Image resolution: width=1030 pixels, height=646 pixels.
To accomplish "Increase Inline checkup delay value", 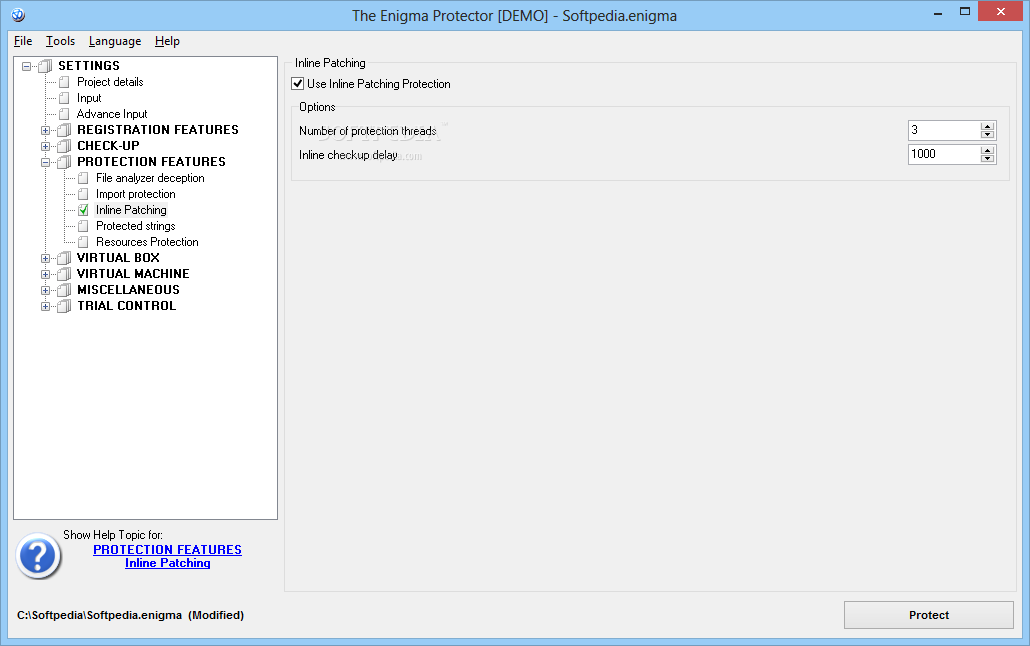I will pos(987,150).
